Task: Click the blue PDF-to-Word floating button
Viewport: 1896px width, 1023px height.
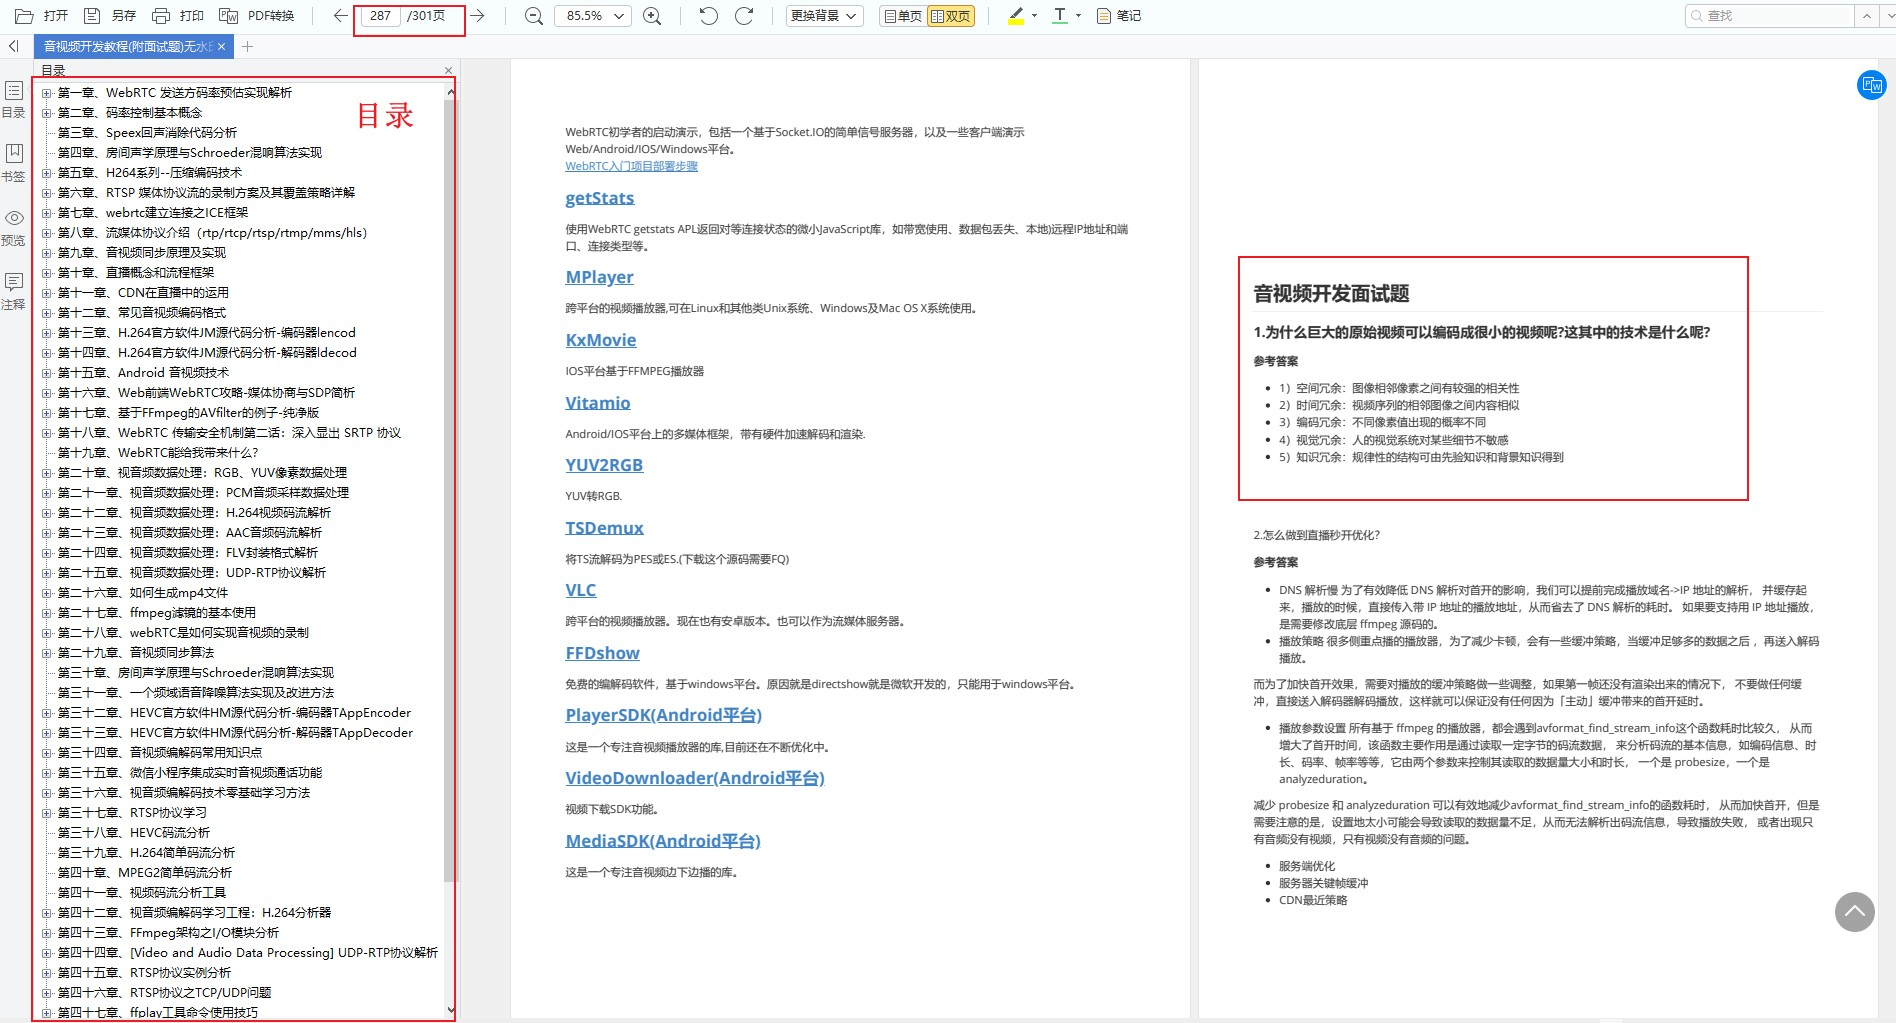Action: (1872, 85)
